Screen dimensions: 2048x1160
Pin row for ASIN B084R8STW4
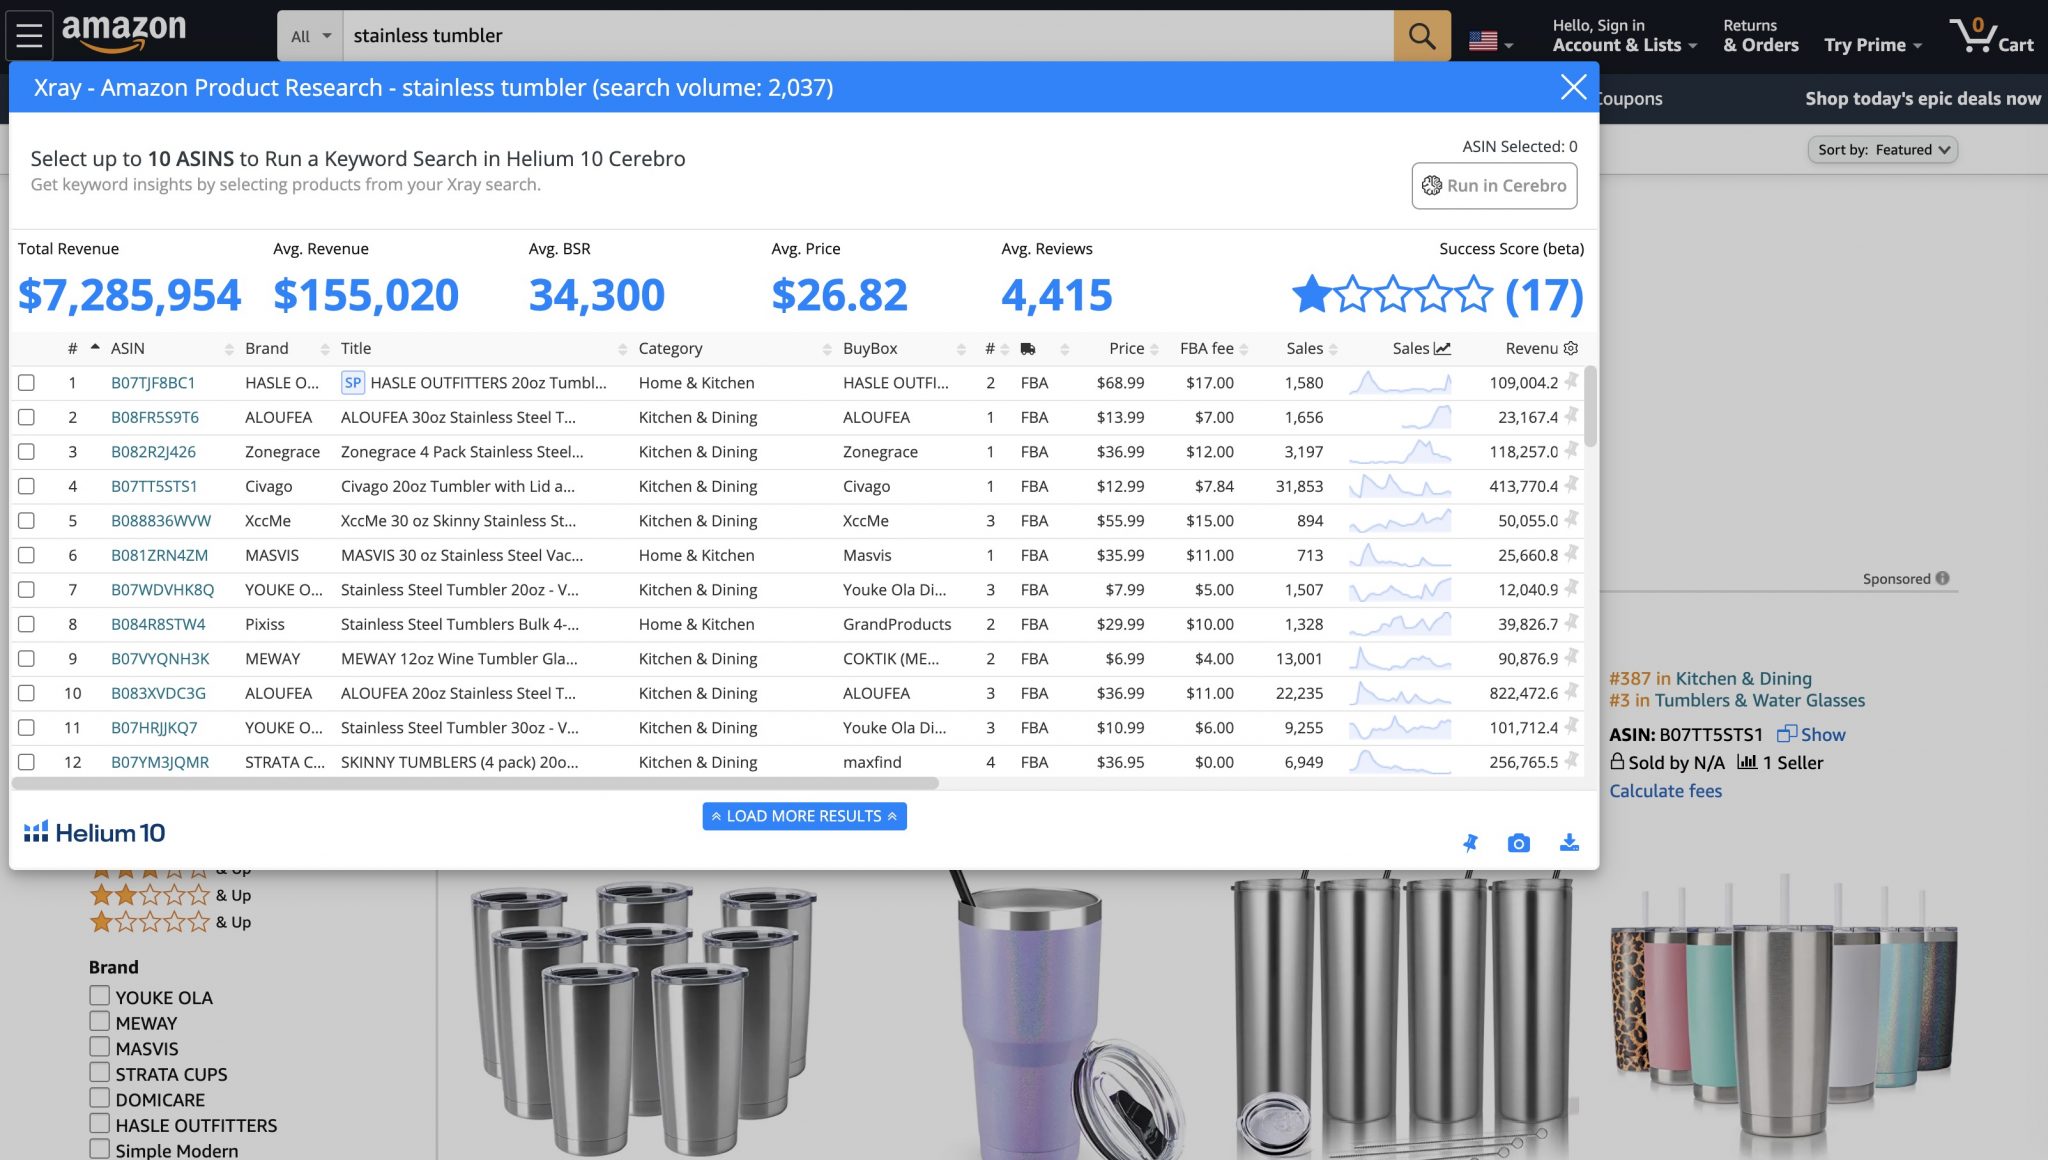pyautogui.click(x=1572, y=623)
